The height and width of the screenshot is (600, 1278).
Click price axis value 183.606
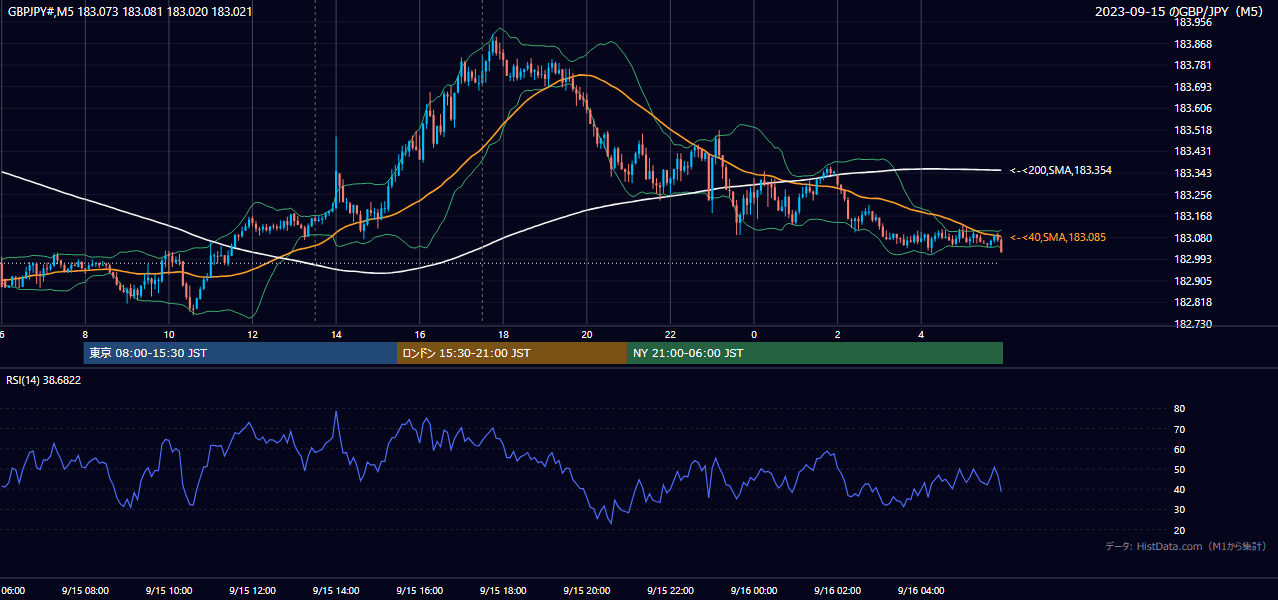pyautogui.click(x=1193, y=108)
